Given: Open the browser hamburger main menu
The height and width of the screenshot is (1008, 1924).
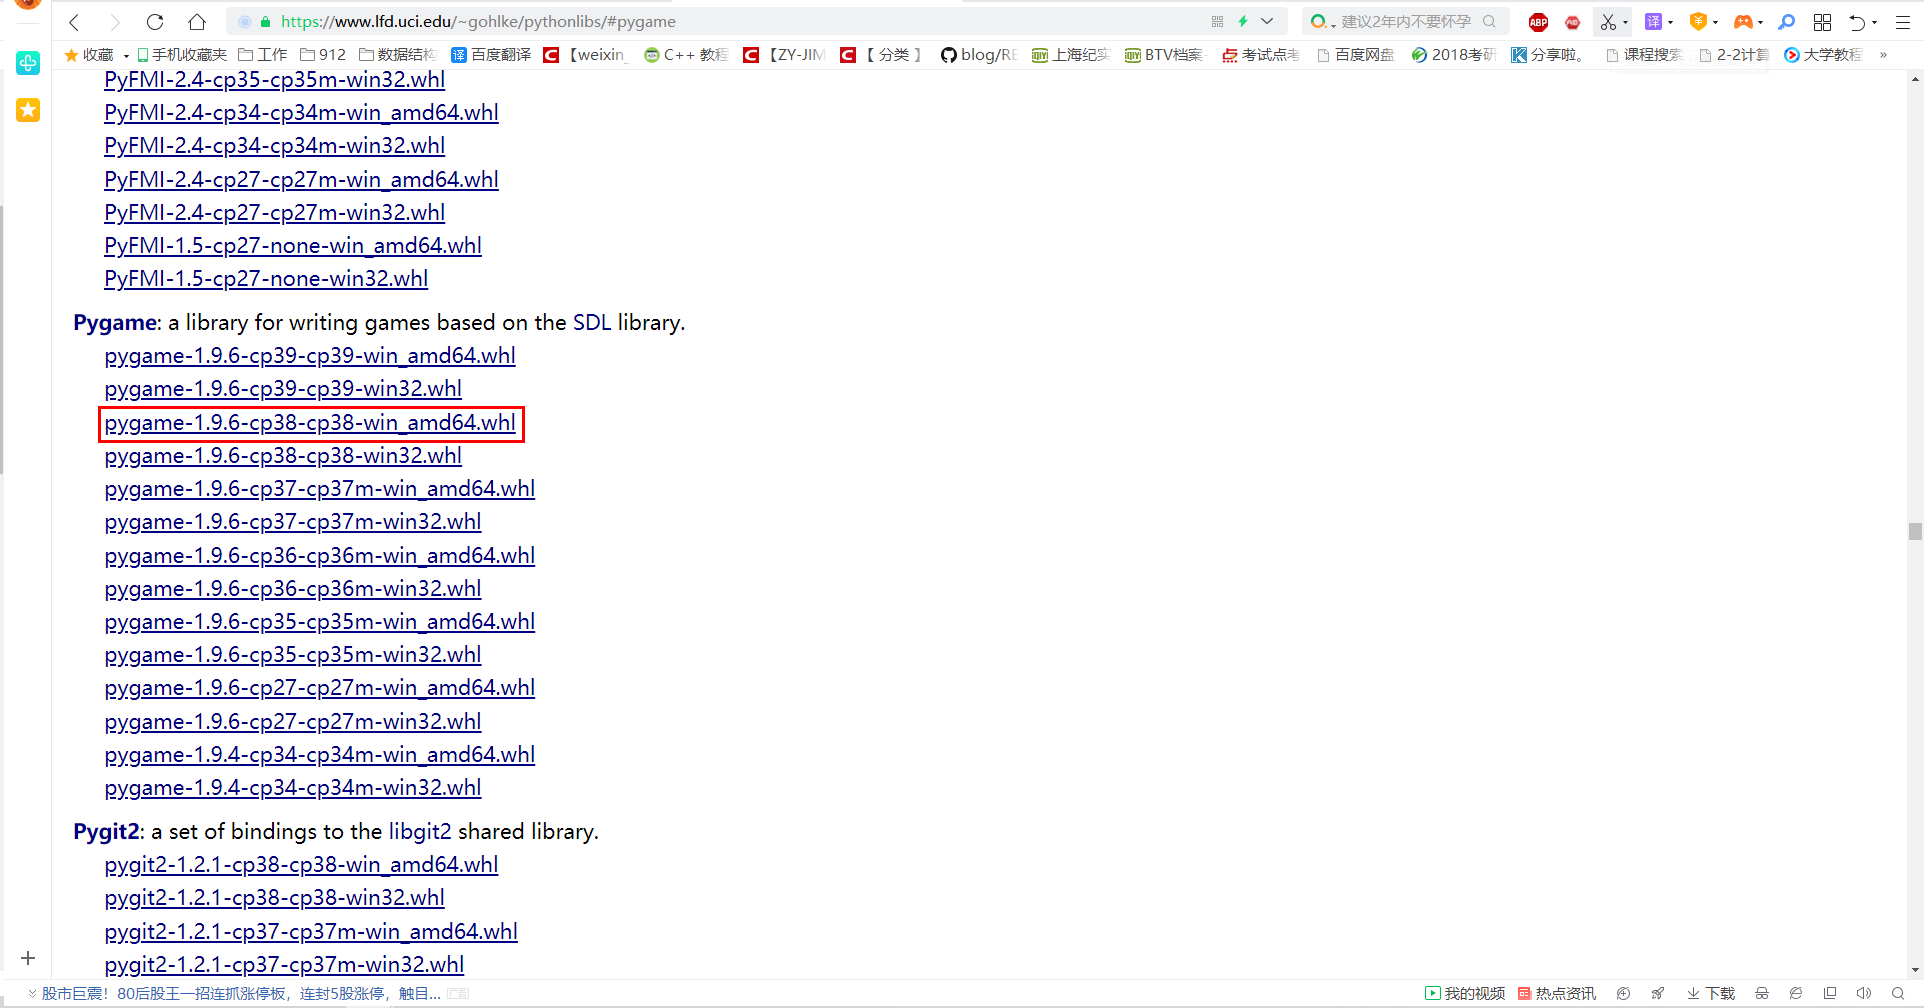Looking at the screenshot, I should pos(1903,22).
